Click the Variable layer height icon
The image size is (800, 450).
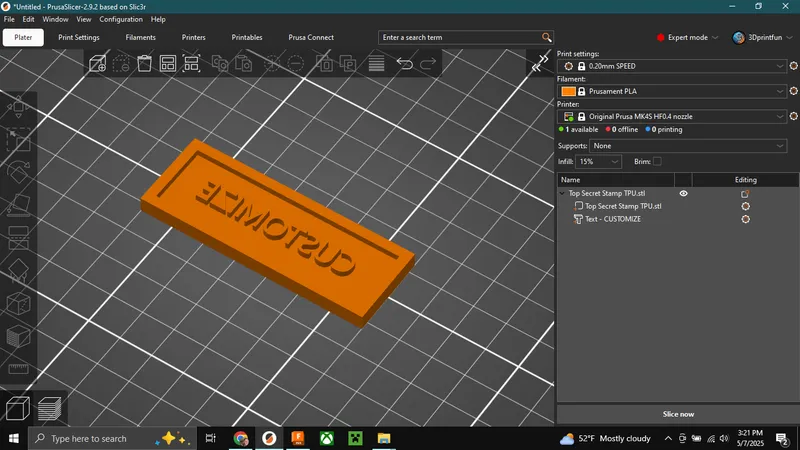tap(377, 64)
